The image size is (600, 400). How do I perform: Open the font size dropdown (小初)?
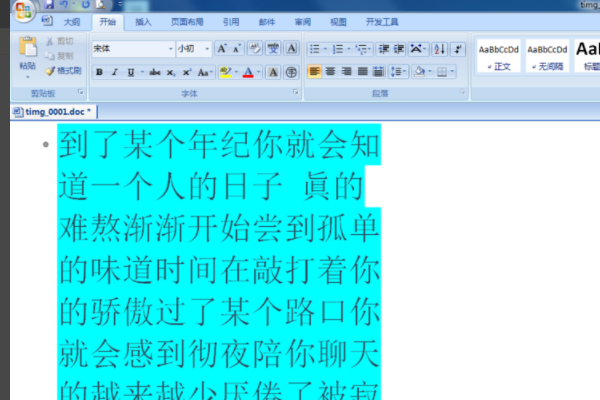pos(207,49)
